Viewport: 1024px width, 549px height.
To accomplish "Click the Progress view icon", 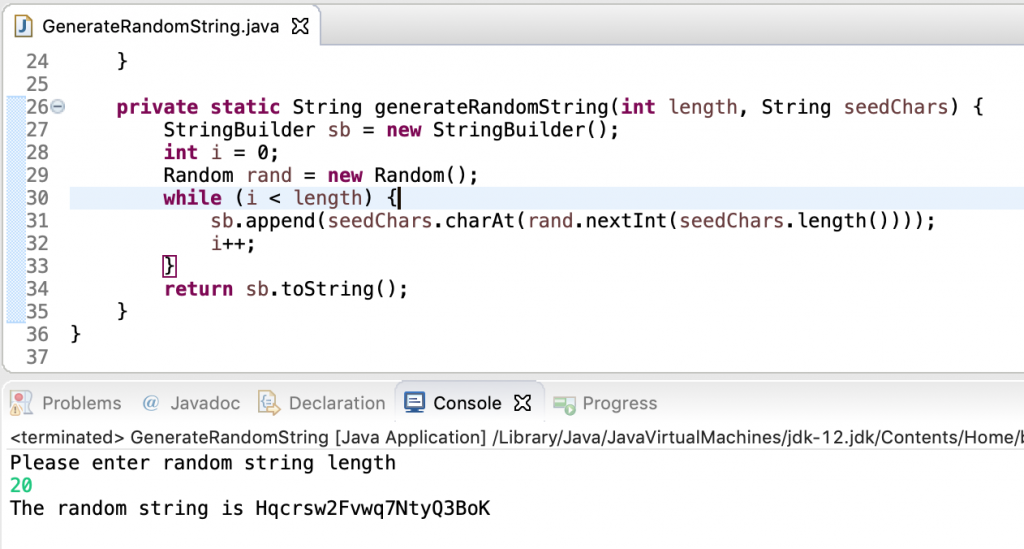I will coord(564,404).
